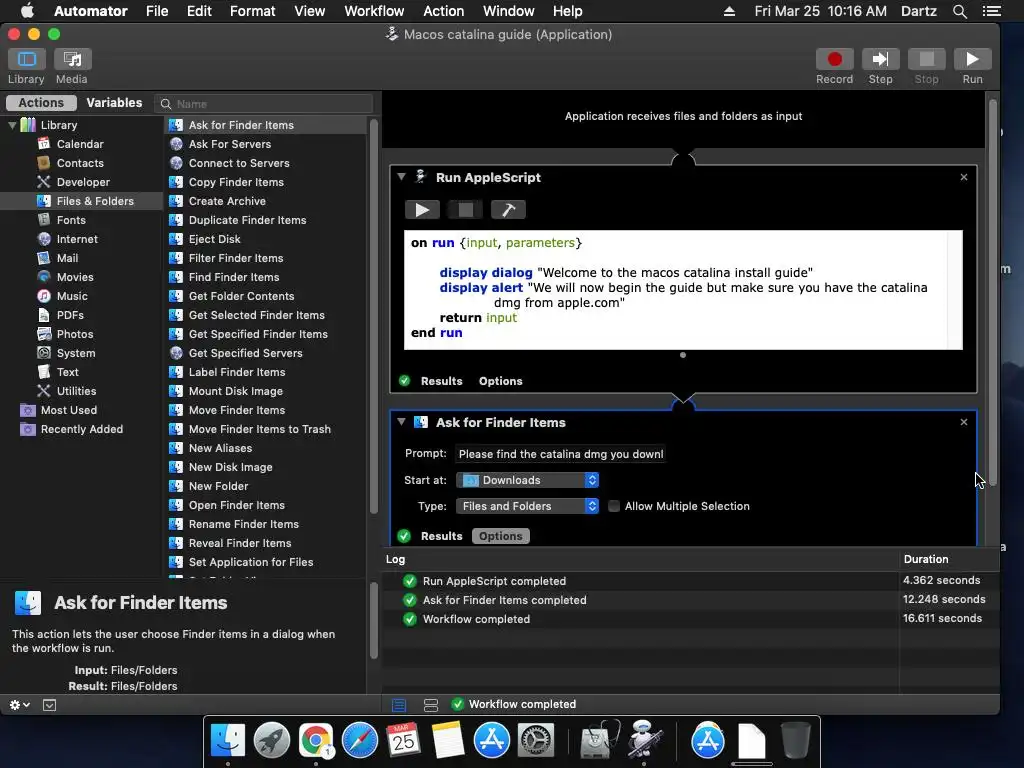Collapse the Ask for Finder Items action
Image resolution: width=1024 pixels, height=768 pixels.
click(x=402, y=421)
